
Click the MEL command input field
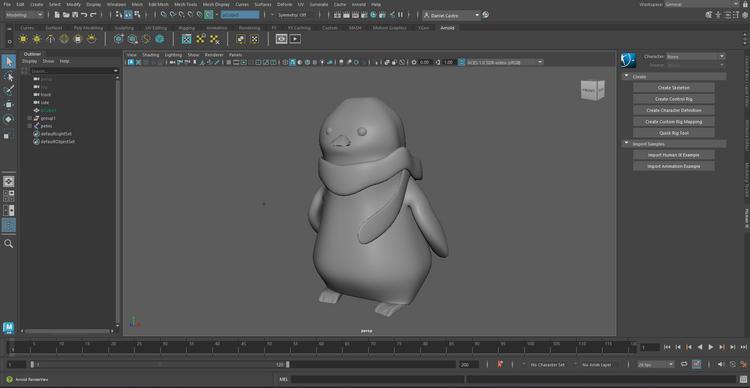tap(377, 379)
